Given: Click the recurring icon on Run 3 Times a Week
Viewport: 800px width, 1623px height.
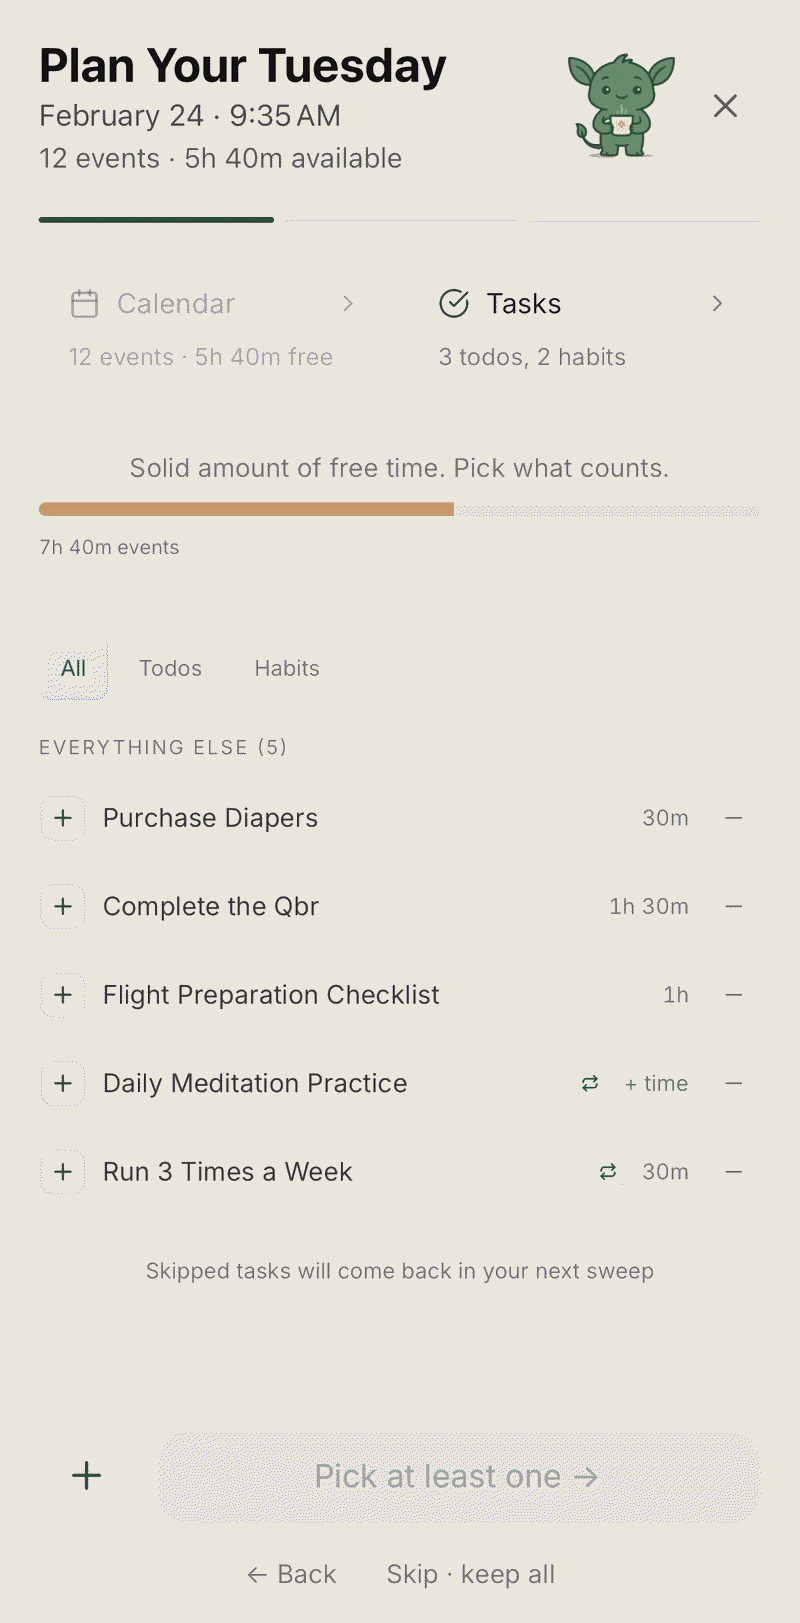Looking at the screenshot, I should [x=608, y=1172].
